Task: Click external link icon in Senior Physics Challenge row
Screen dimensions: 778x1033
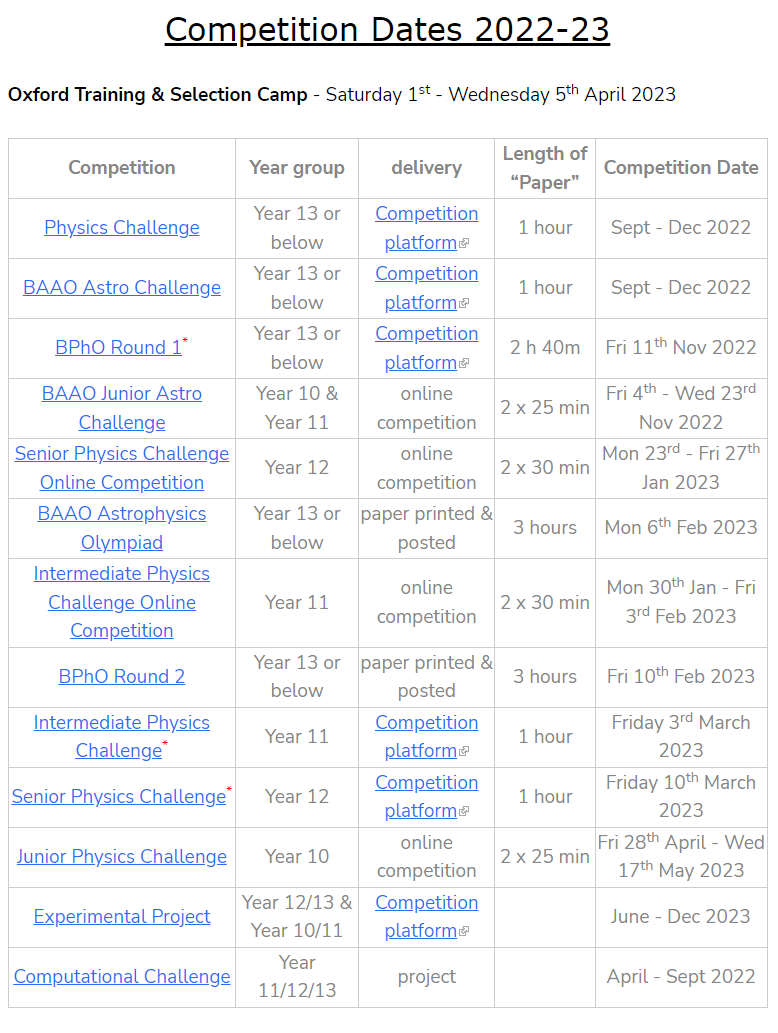Action: (x=464, y=812)
